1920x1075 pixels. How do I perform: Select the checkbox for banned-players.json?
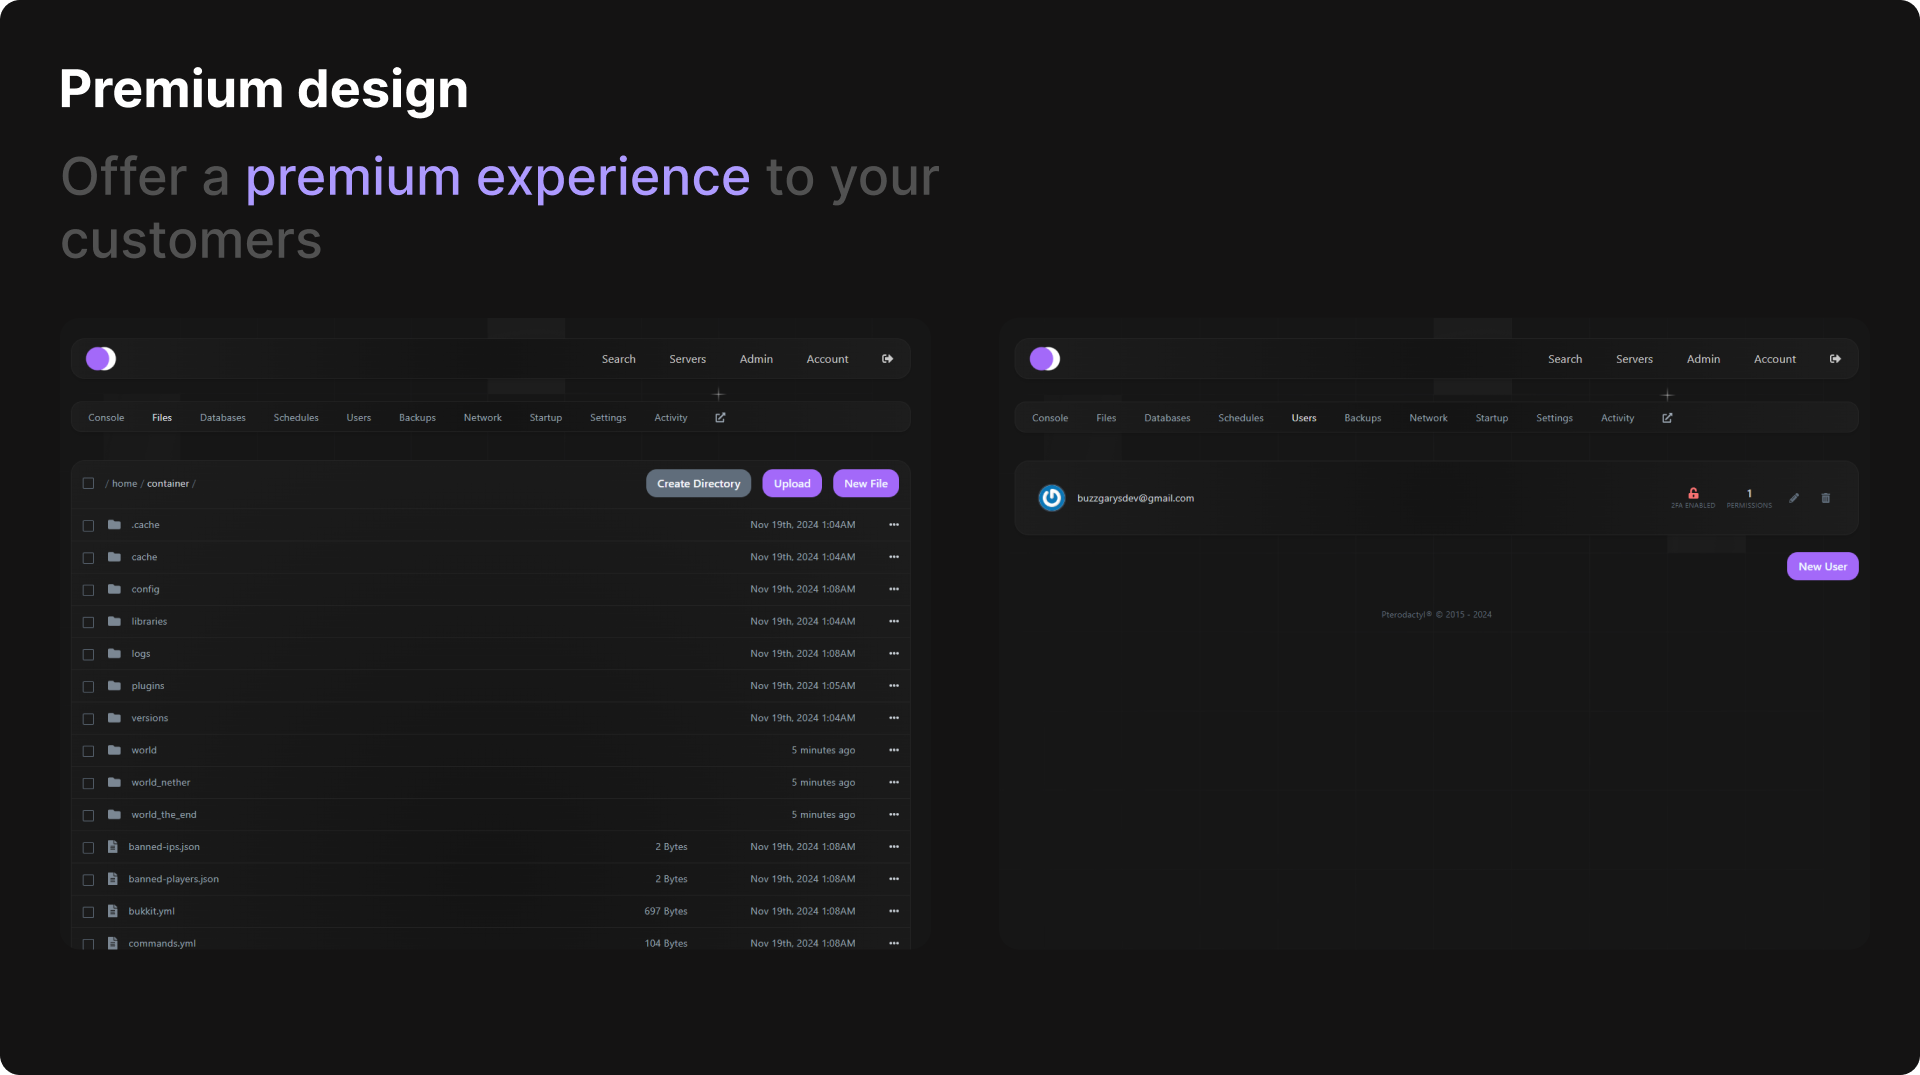pos(88,880)
